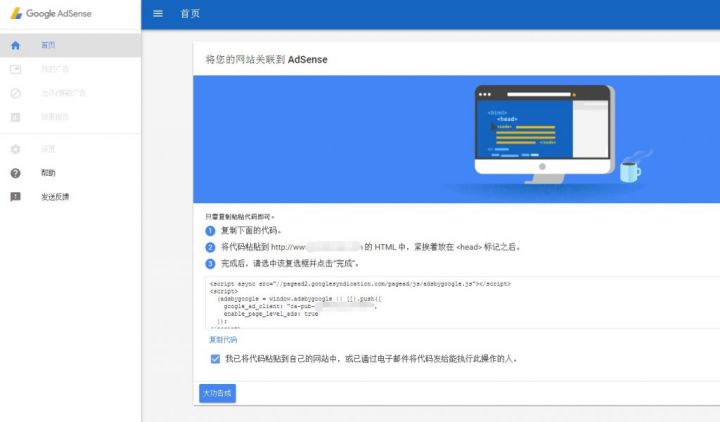The height and width of the screenshot is (422, 720).
Task: Open the hamburger menu in the blue header
Action: (x=158, y=14)
